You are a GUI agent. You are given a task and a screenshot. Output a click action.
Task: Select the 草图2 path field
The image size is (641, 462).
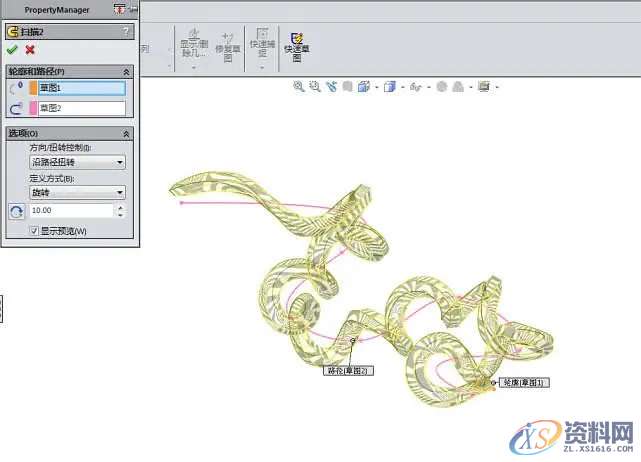click(x=82, y=108)
